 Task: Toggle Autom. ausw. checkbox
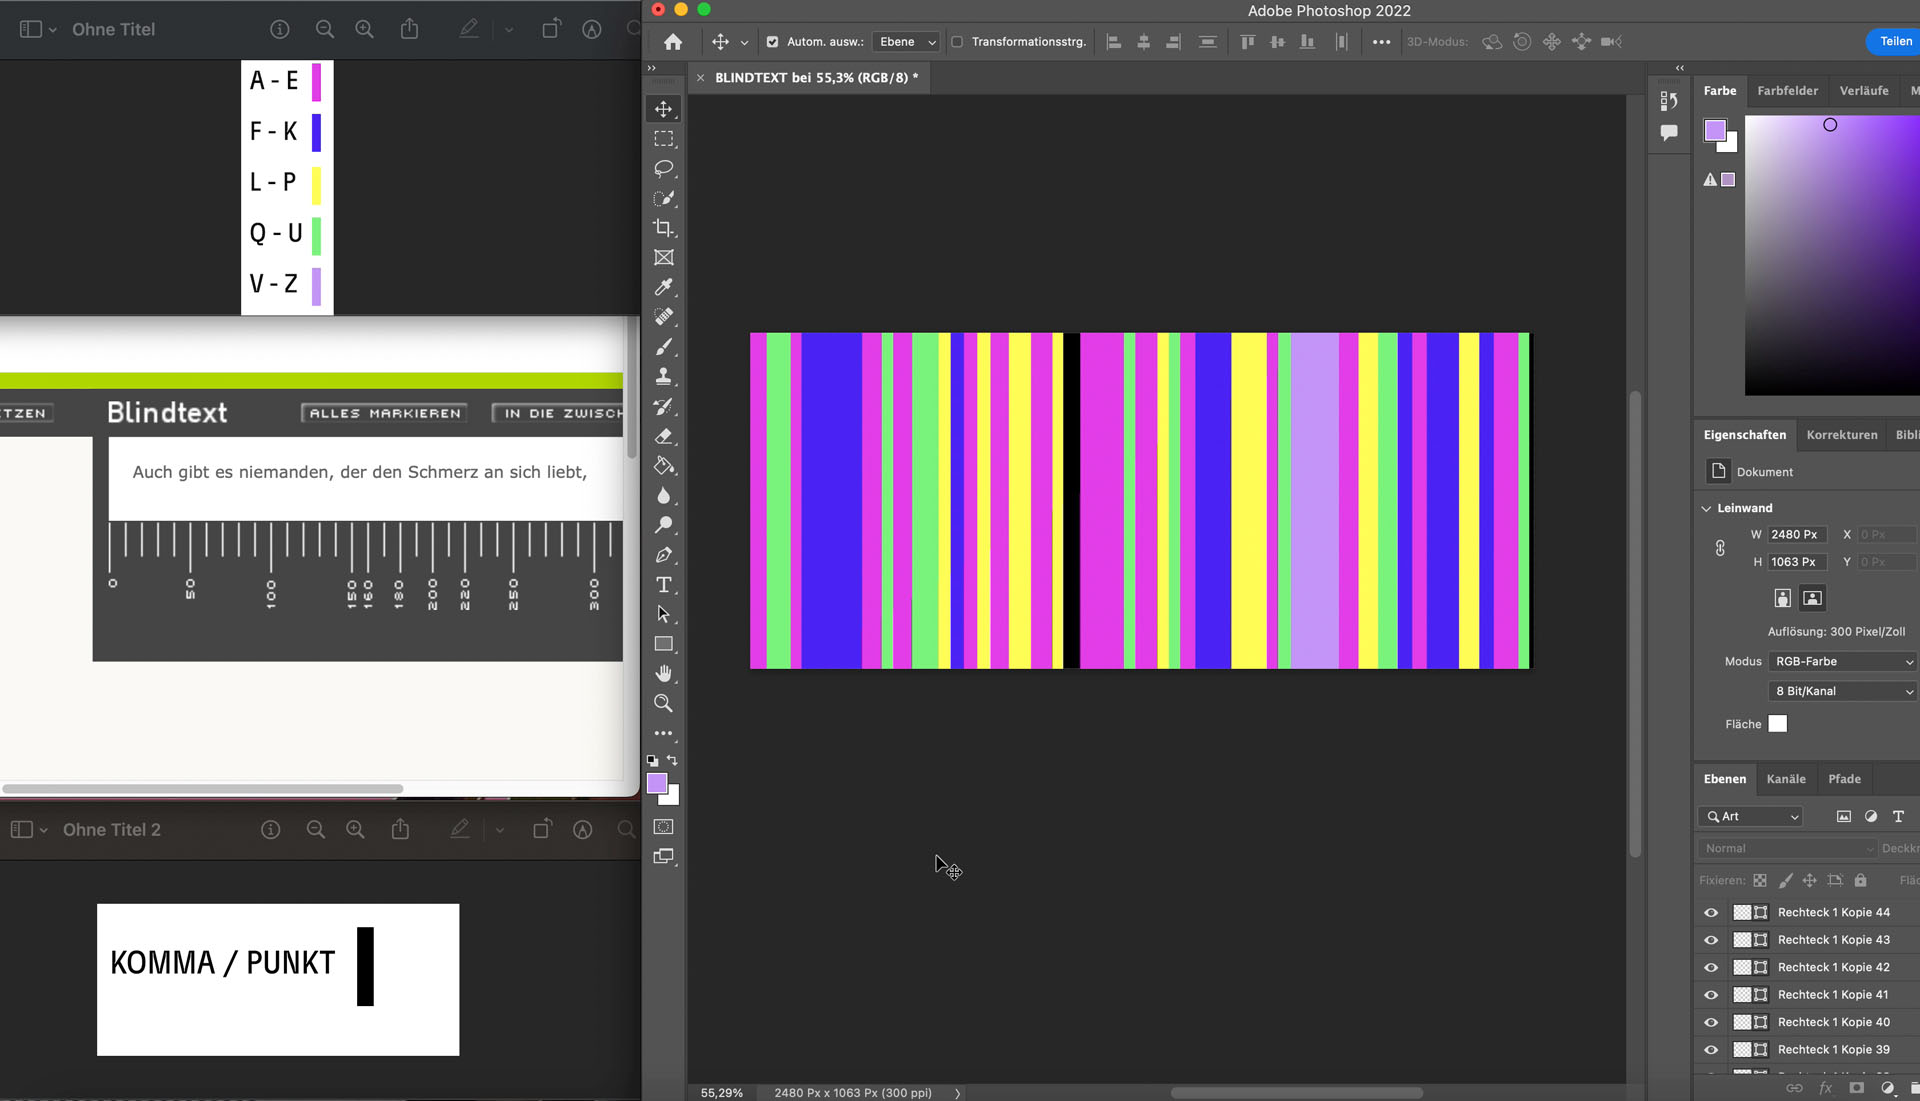(772, 42)
